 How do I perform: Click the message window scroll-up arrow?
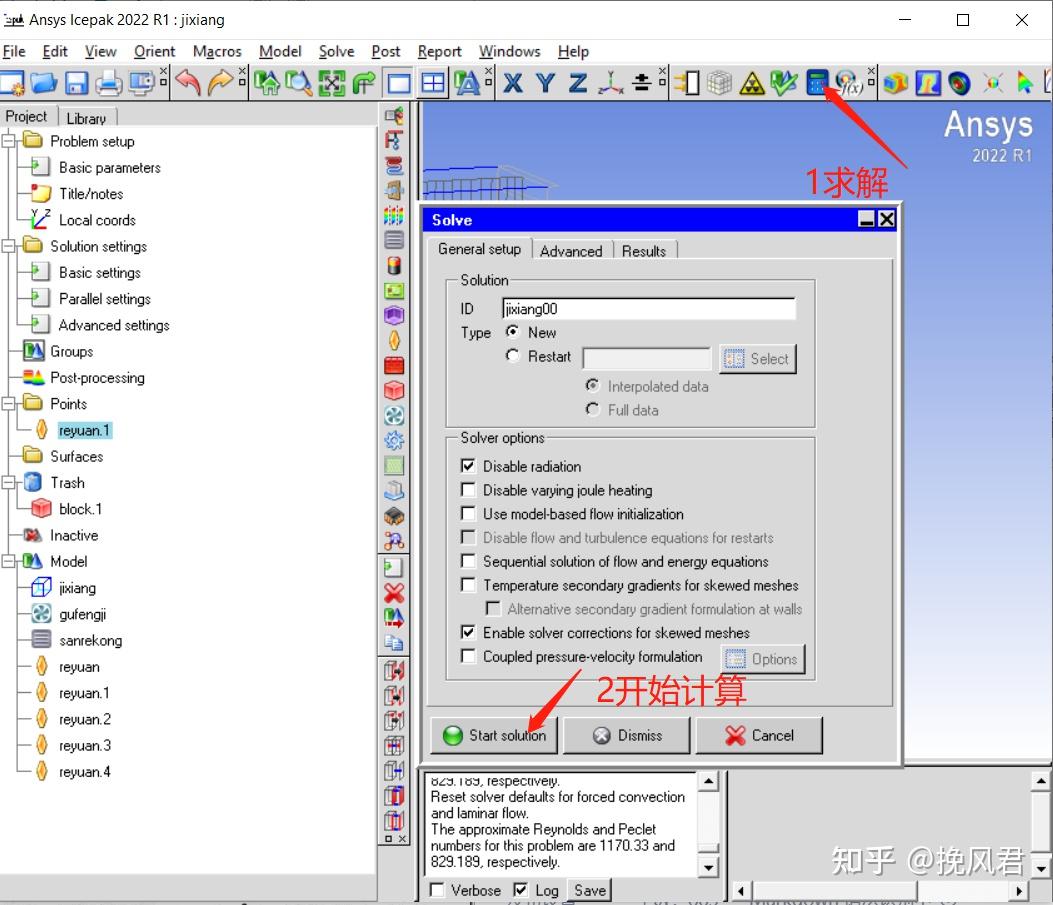tap(708, 781)
